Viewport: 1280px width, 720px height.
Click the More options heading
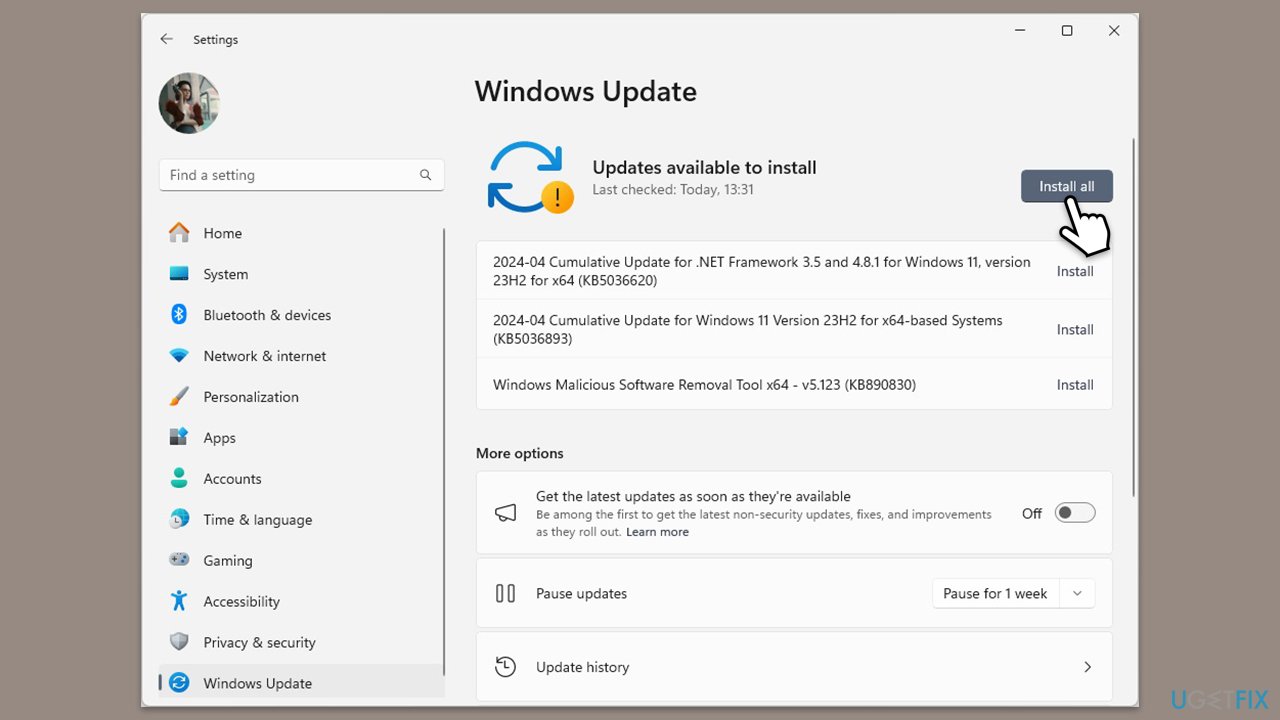(x=519, y=453)
